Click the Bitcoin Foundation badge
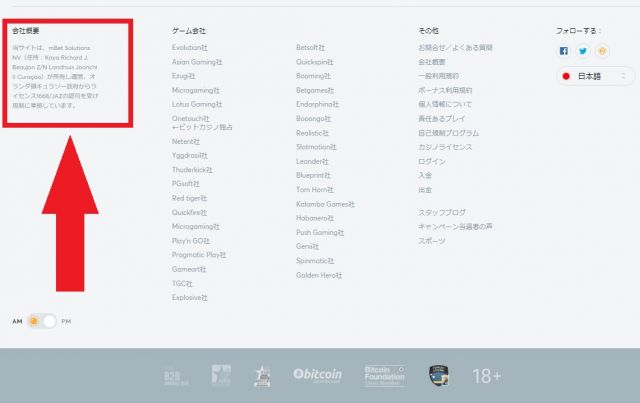This screenshot has height=403, width=640. pos(384,375)
